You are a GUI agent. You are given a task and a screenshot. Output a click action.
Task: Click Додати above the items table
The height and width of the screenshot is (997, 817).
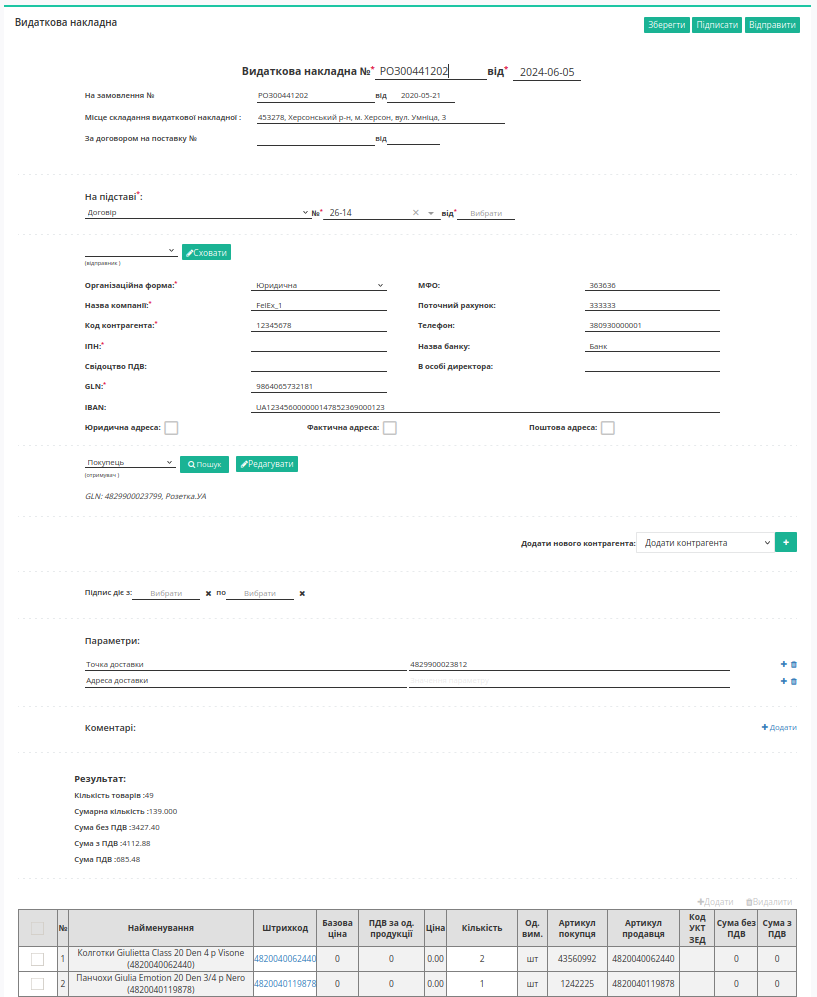click(x=715, y=902)
